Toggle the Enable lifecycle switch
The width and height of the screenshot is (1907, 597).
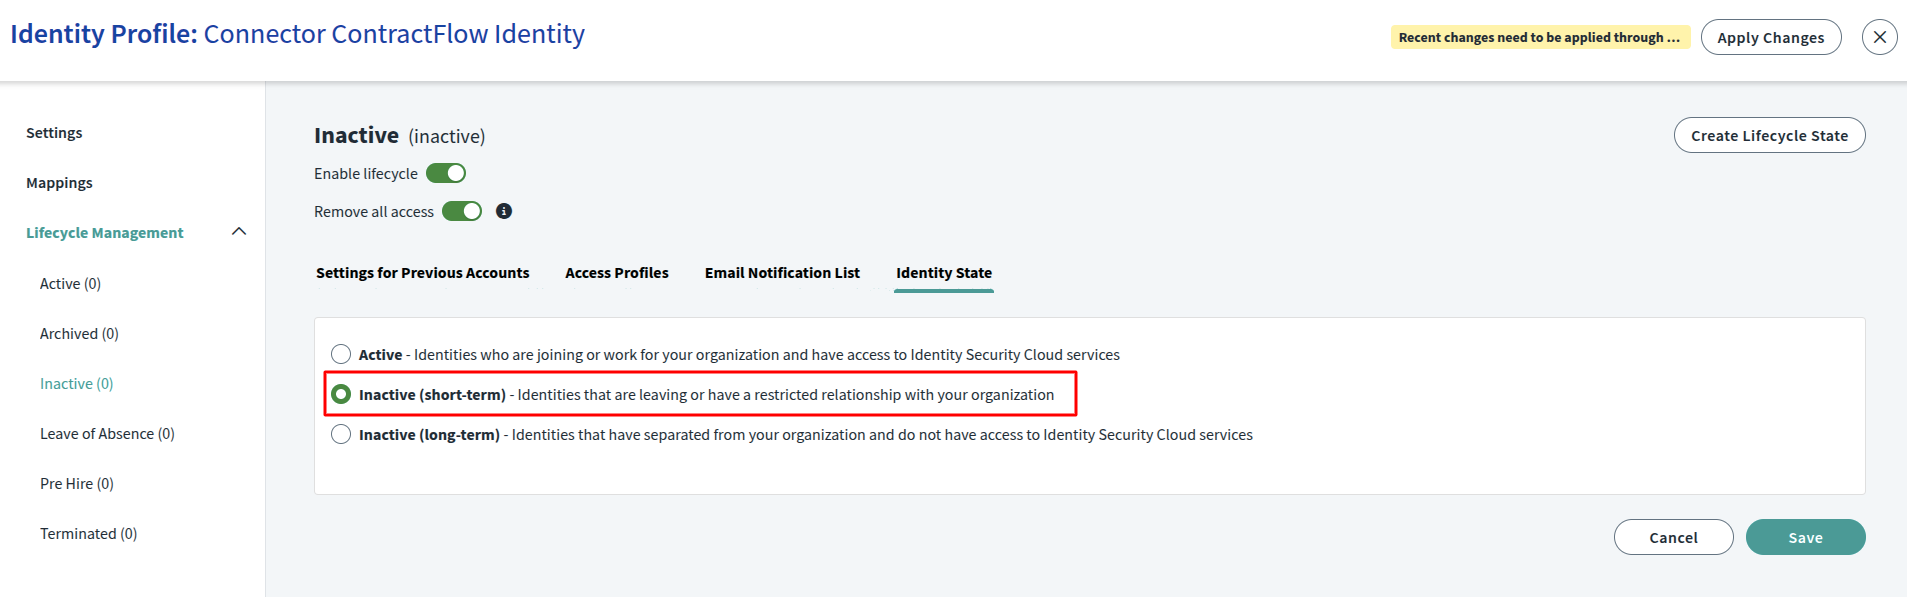pyautogui.click(x=446, y=173)
